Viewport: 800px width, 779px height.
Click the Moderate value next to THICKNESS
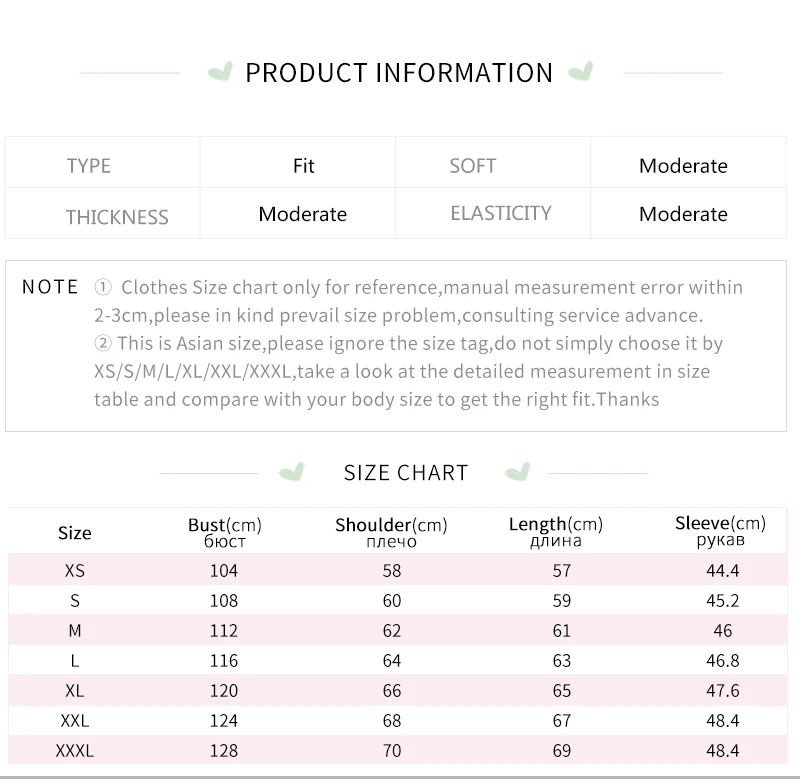point(303,214)
